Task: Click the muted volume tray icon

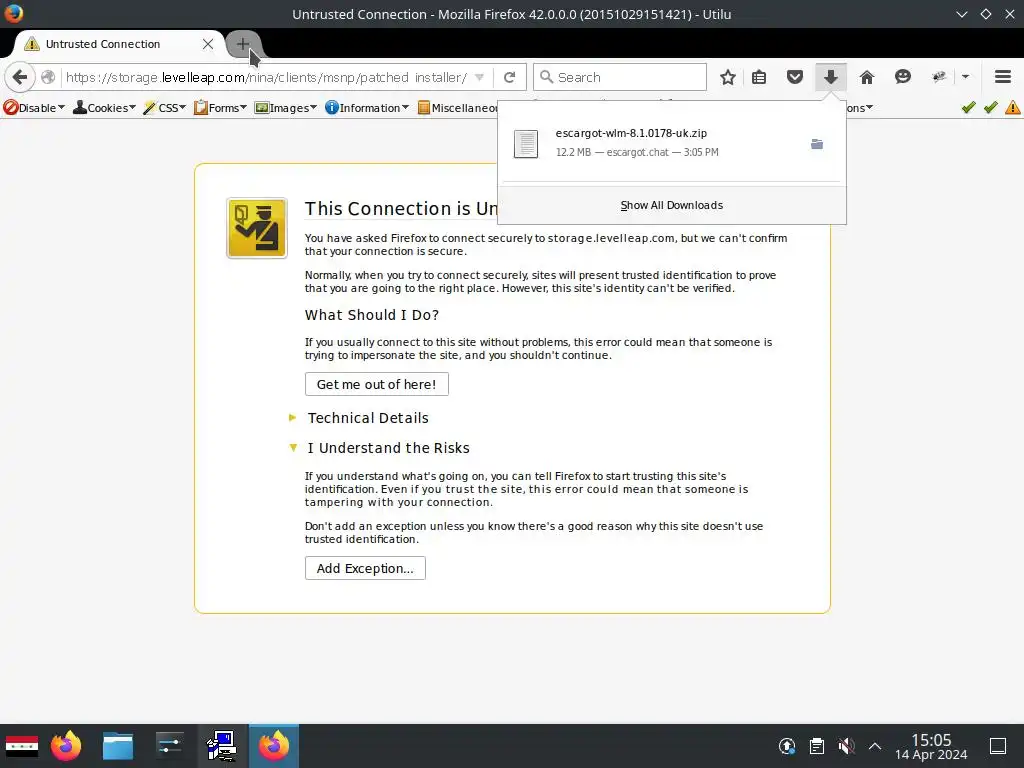Action: (x=846, y=746)
